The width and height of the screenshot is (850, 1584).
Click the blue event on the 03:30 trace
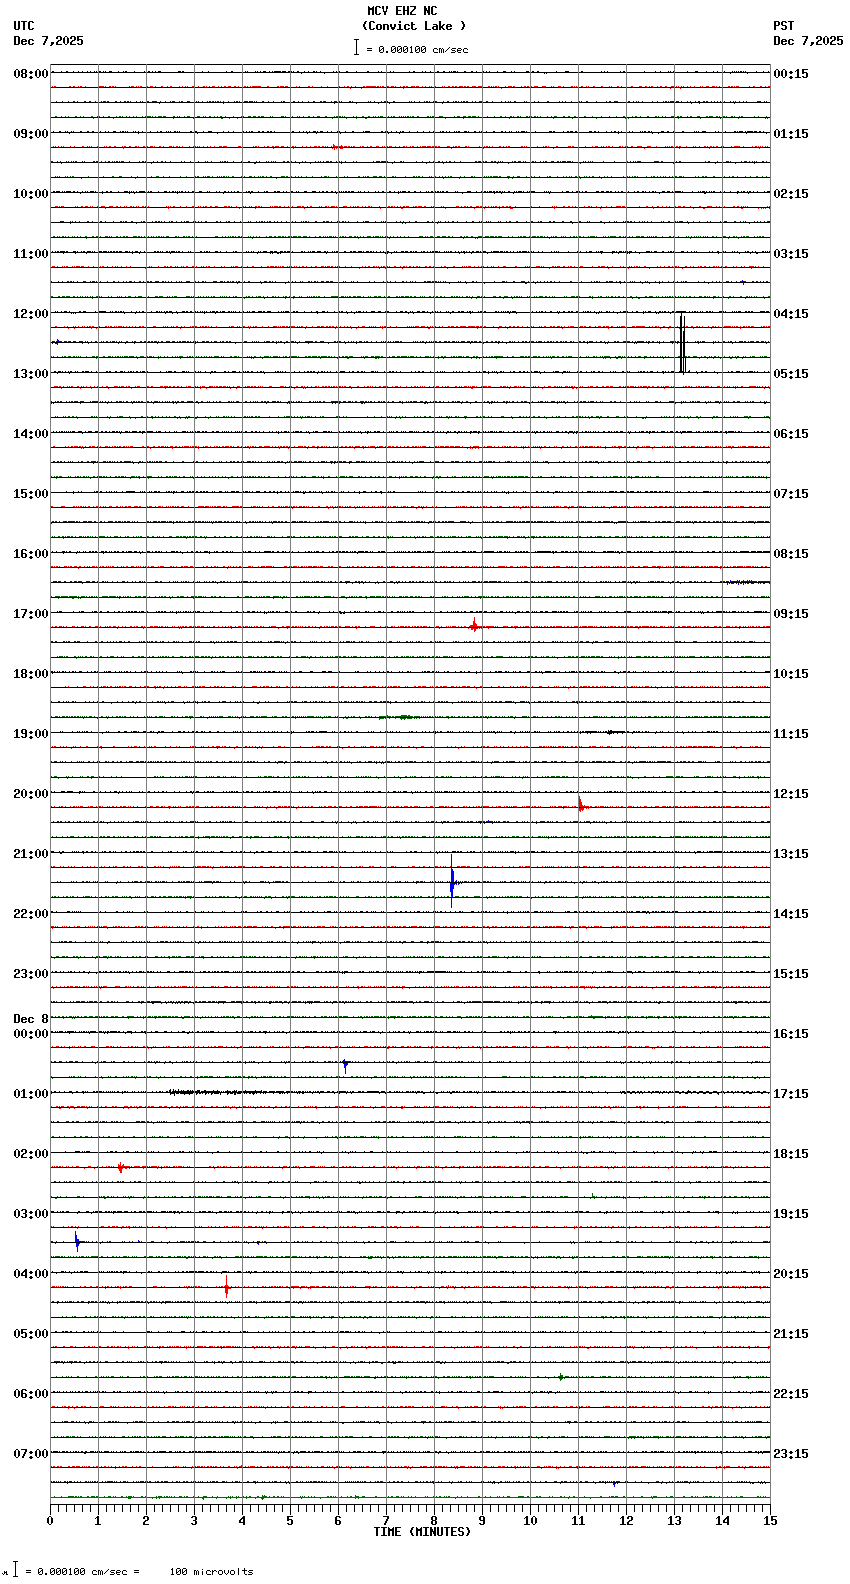tap(77, 1241)
